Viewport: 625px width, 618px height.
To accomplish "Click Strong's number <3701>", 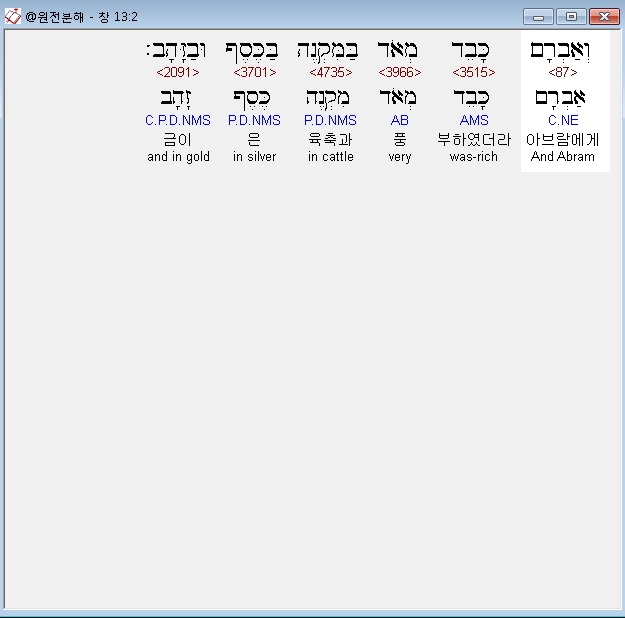I will [x=254, y=72].
